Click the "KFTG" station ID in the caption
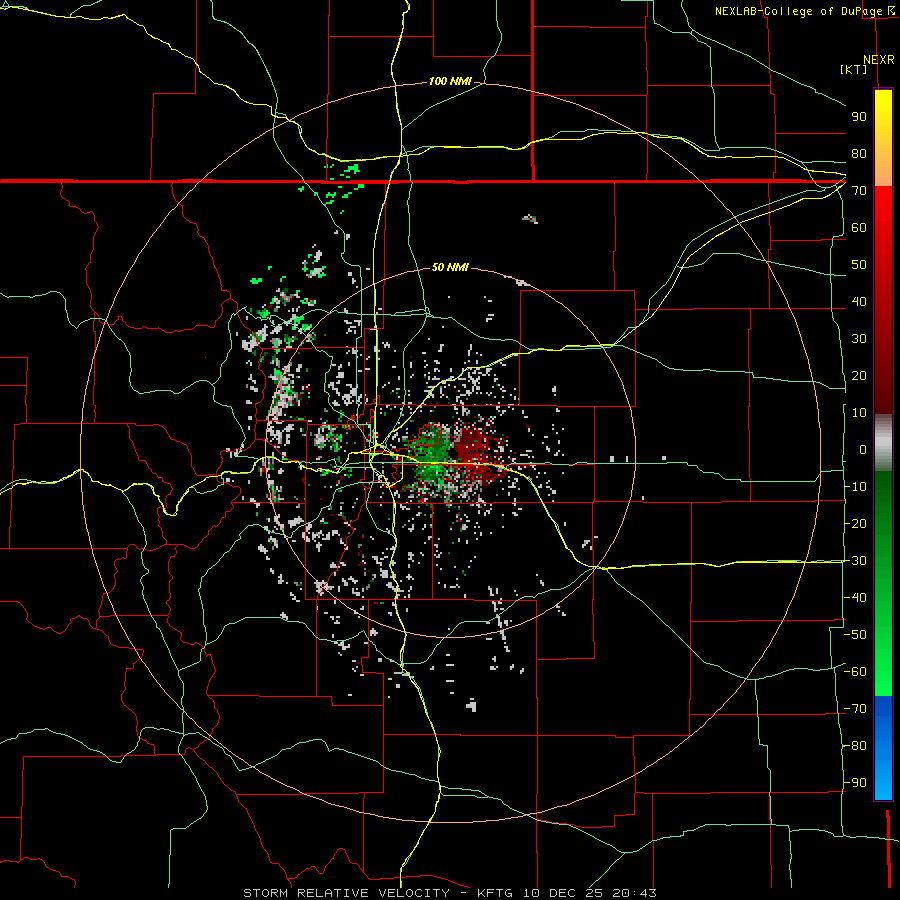The image size is (900, 900). (x=495, y=893)
